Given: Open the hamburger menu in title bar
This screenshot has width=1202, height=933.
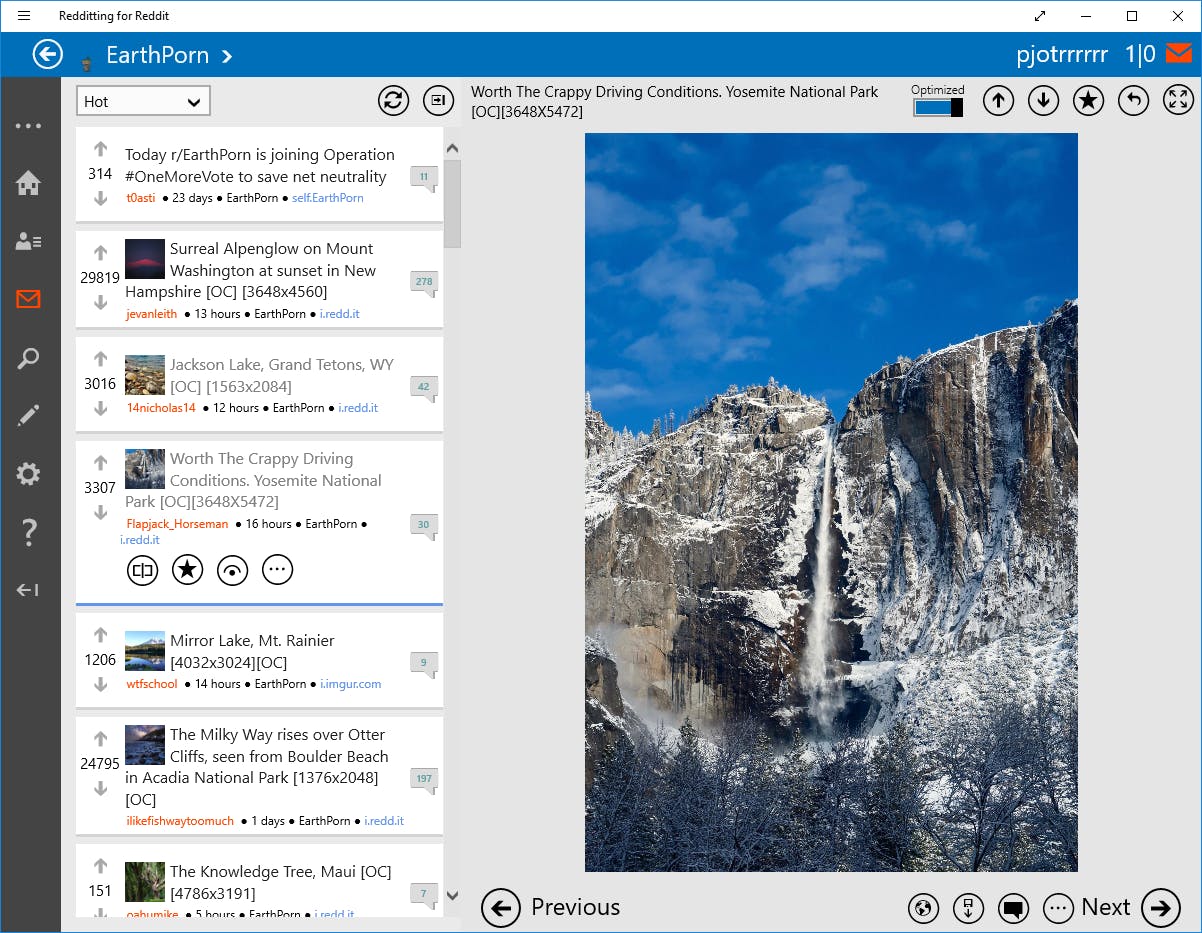Looking at the screenshot, I should pyautogui.click(x=24, y=16).
